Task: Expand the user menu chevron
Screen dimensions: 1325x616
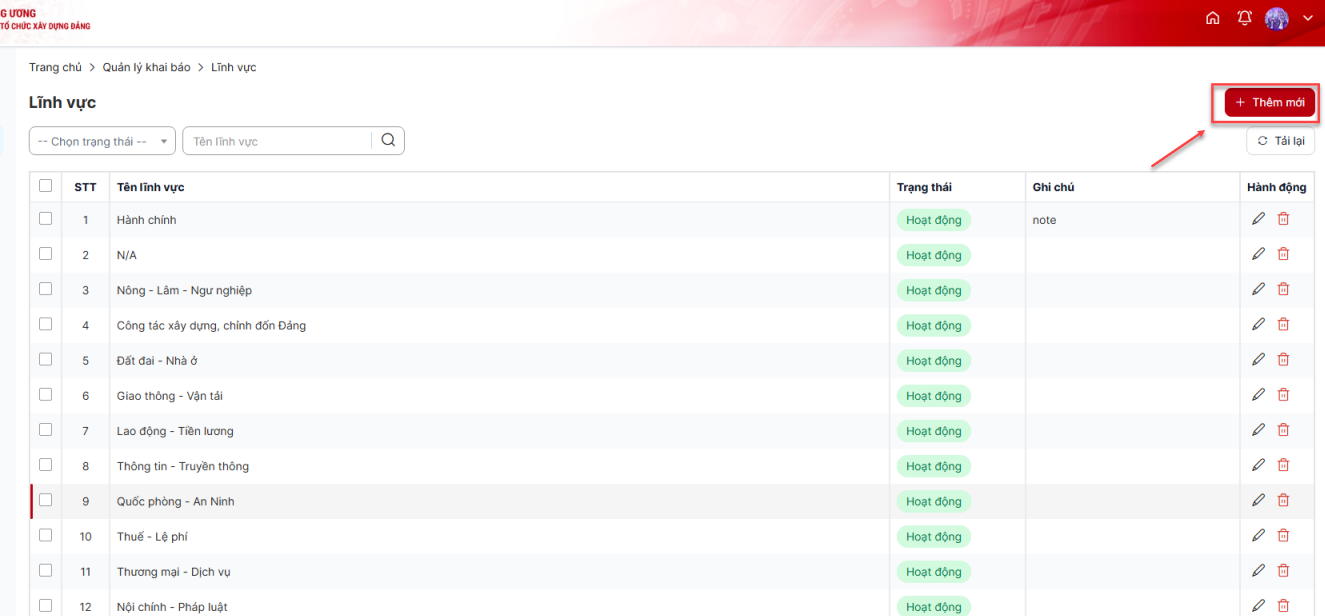Action: tap(1307, 19)
